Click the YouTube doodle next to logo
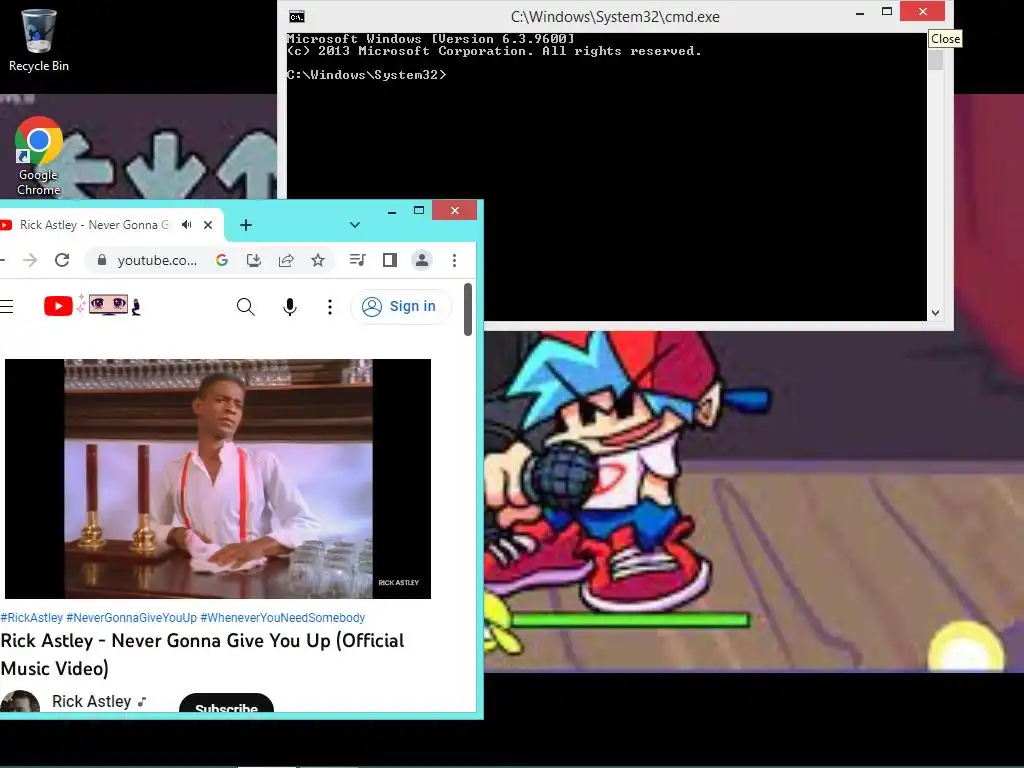Viewport: 1024px width, 768px height. pyautogui.click(x=109, y=305)
